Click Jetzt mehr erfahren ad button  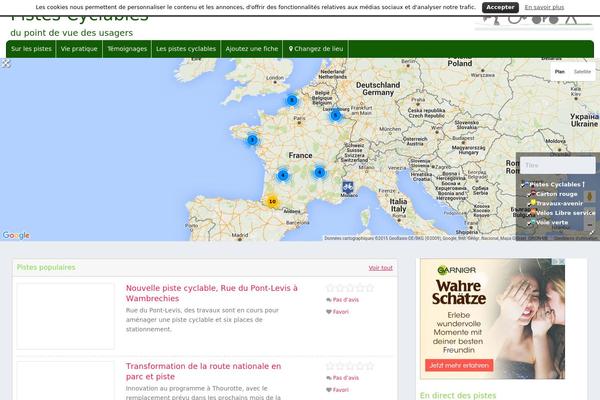tap(459, 366)
